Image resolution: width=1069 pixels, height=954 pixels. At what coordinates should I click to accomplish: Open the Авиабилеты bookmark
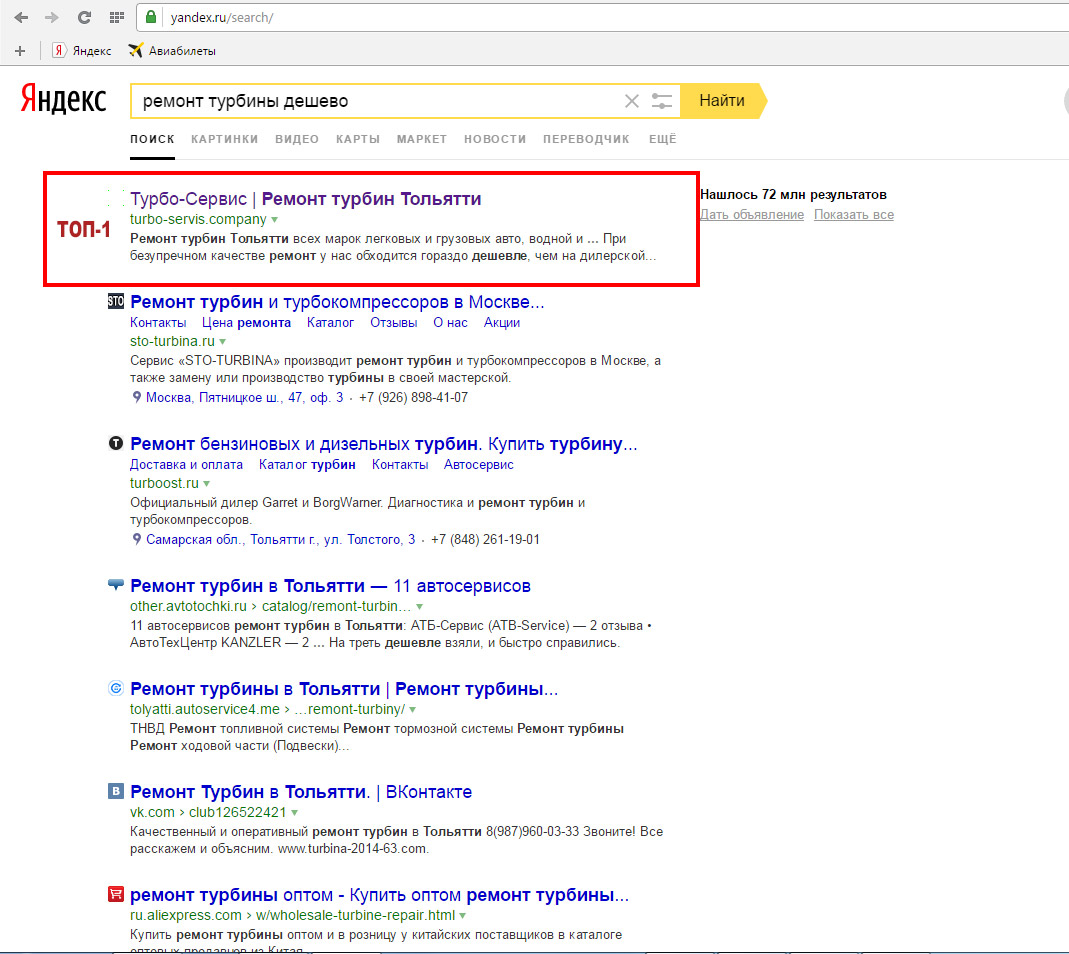point(172,50)
